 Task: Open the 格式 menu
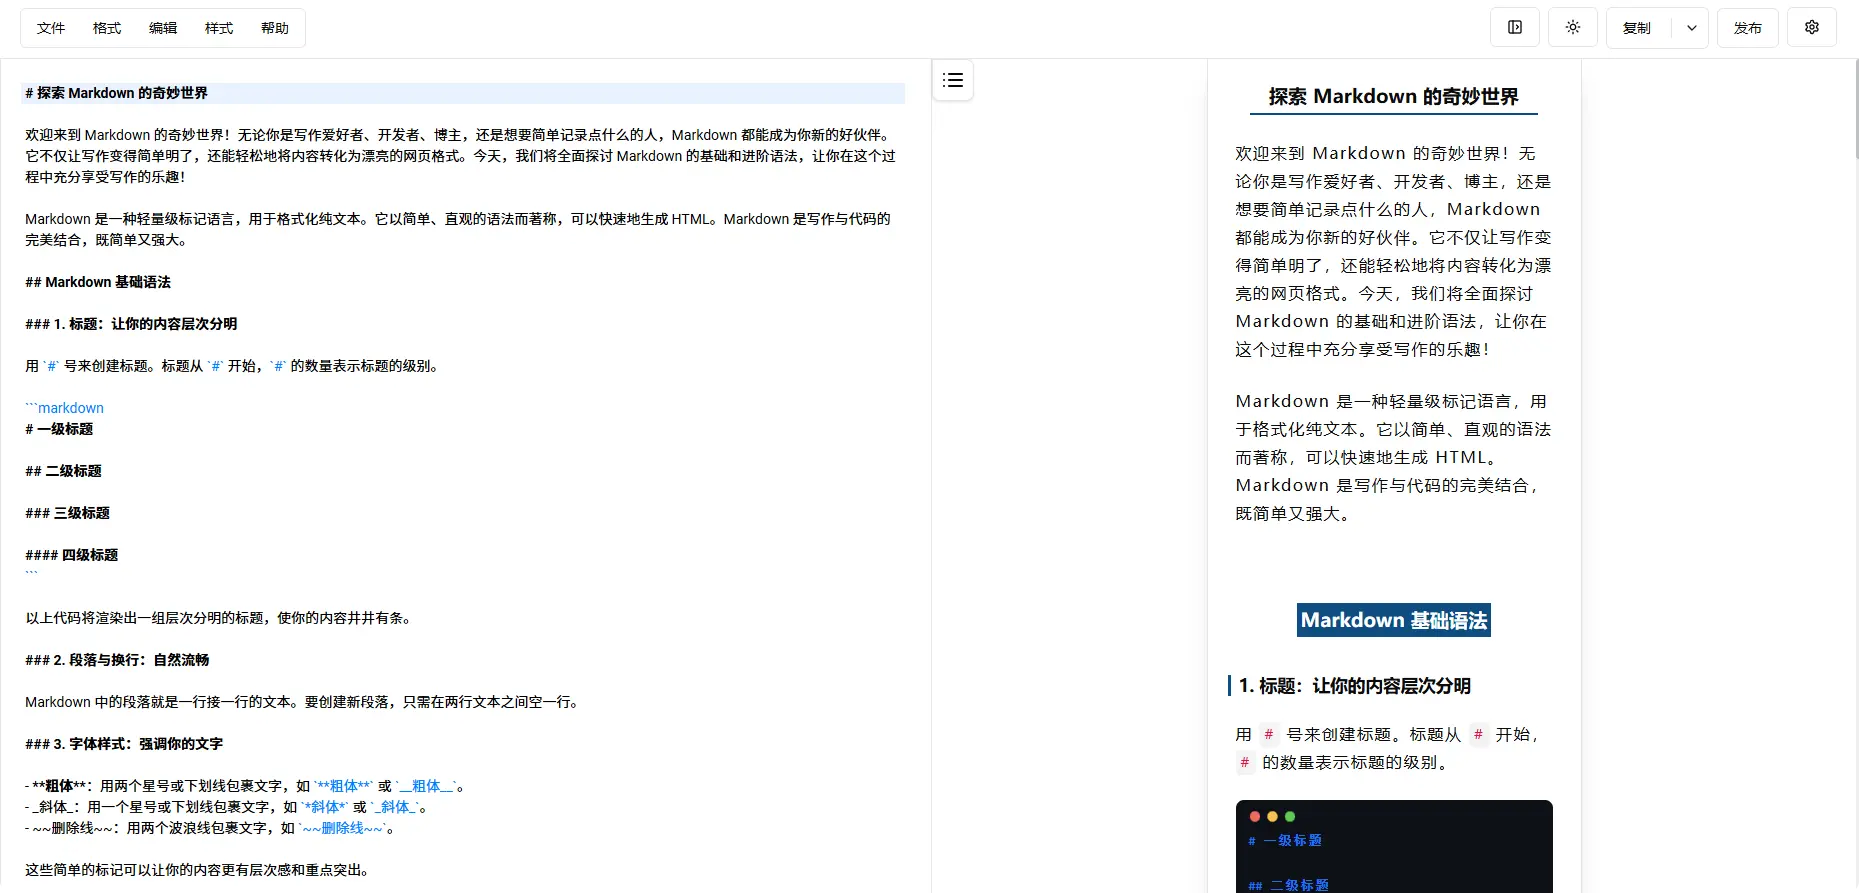click(x=107, y=28)
